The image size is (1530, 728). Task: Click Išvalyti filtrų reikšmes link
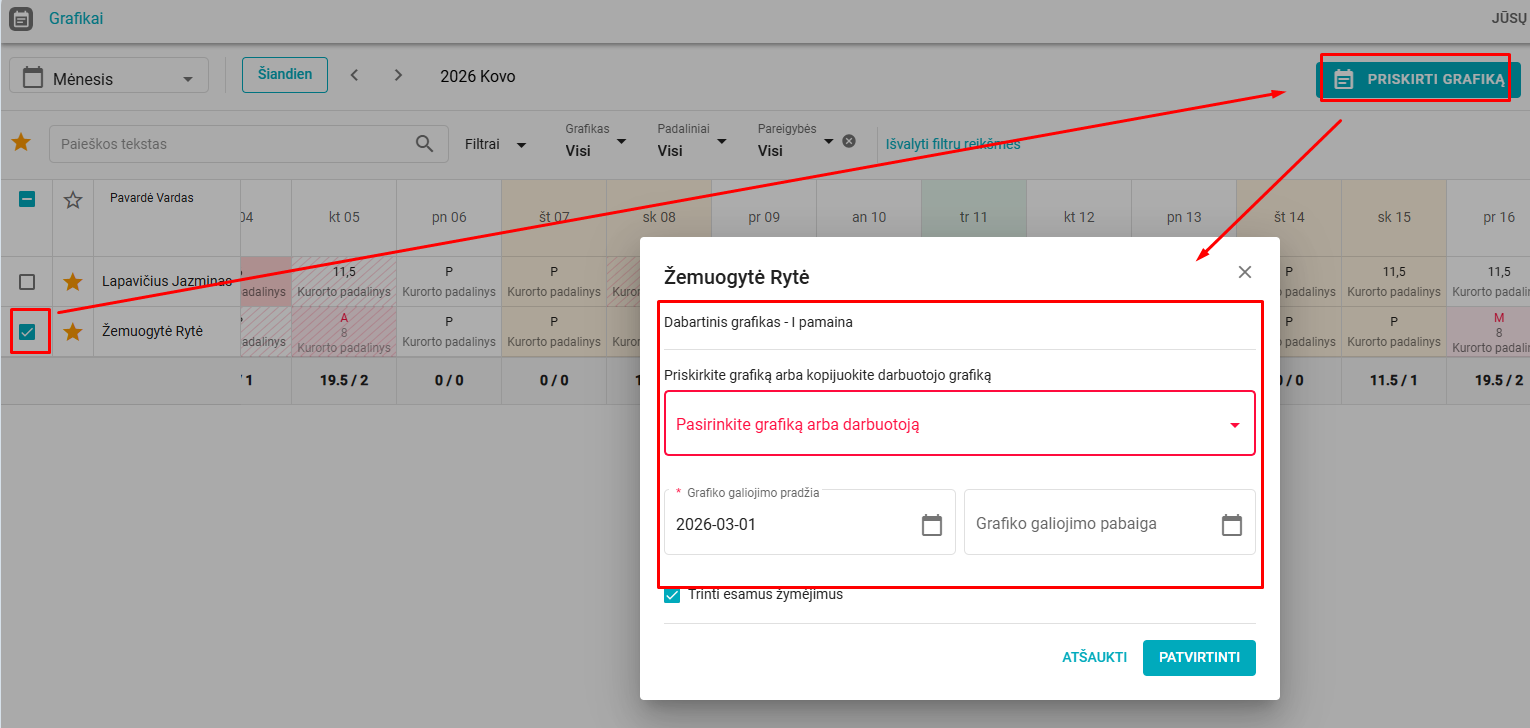pyautogui.click(x=953, y=144)
